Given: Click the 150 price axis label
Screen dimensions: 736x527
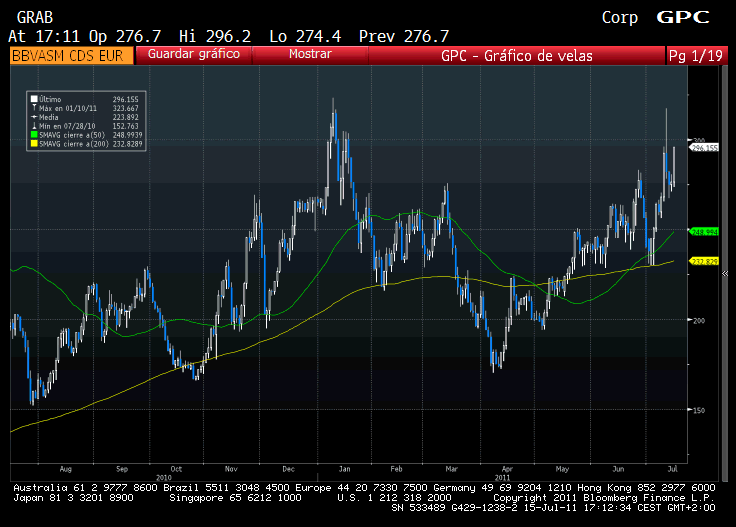Looking at the screenshot, I should (x=699, y=410).
